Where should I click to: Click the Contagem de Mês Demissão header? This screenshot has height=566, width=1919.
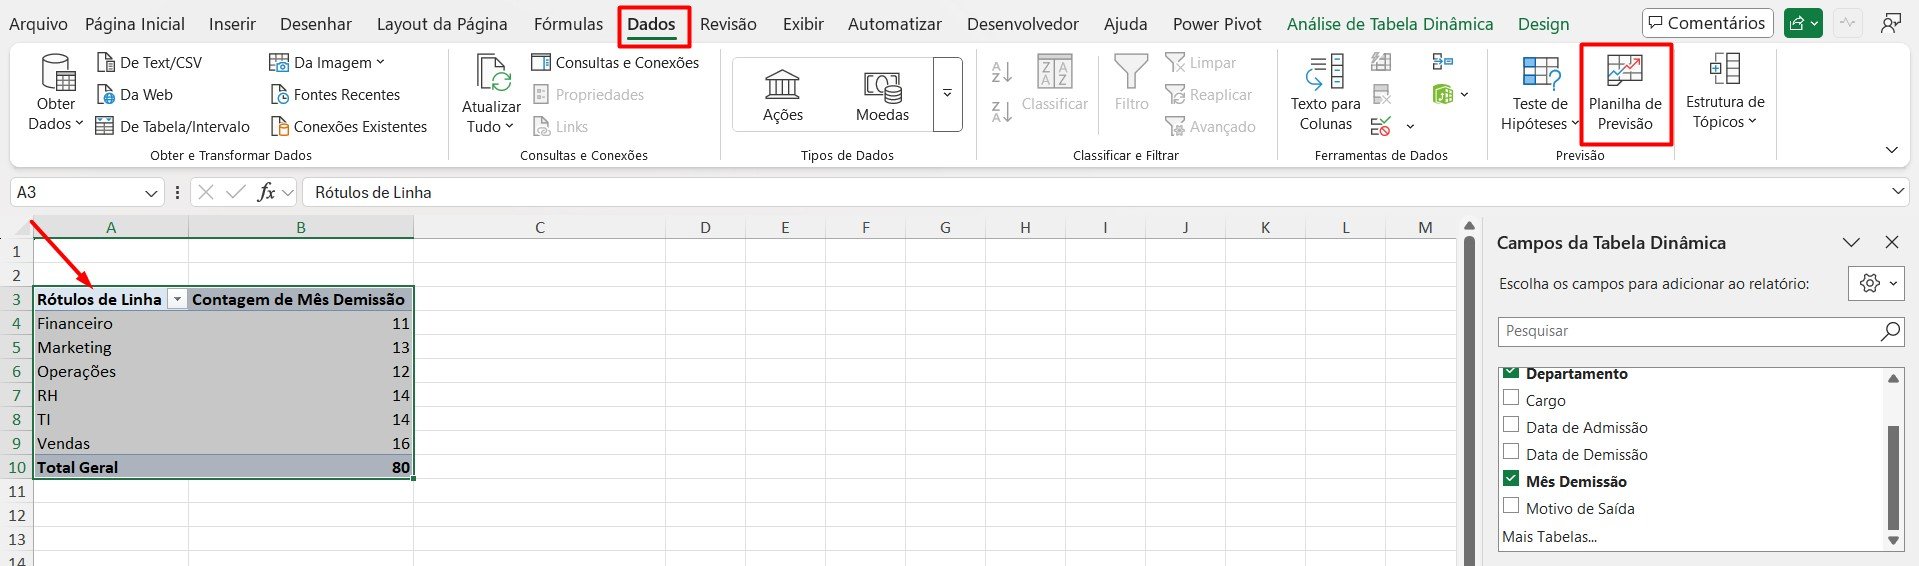coord(299,299)
